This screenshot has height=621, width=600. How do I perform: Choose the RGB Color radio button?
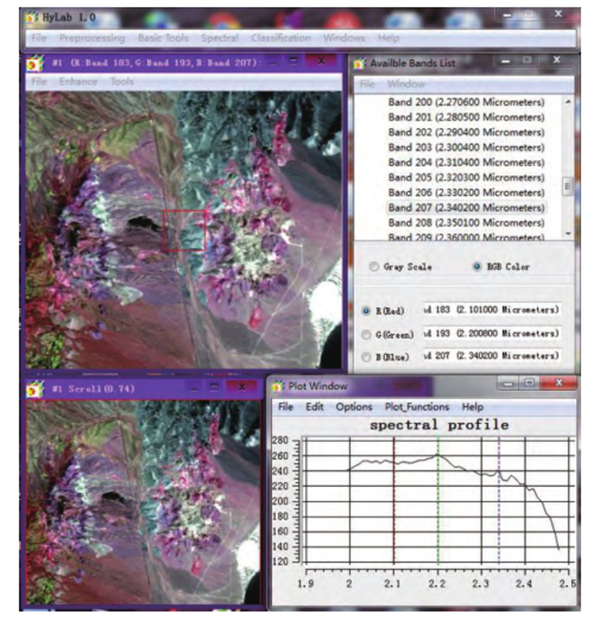pos(477,267)
